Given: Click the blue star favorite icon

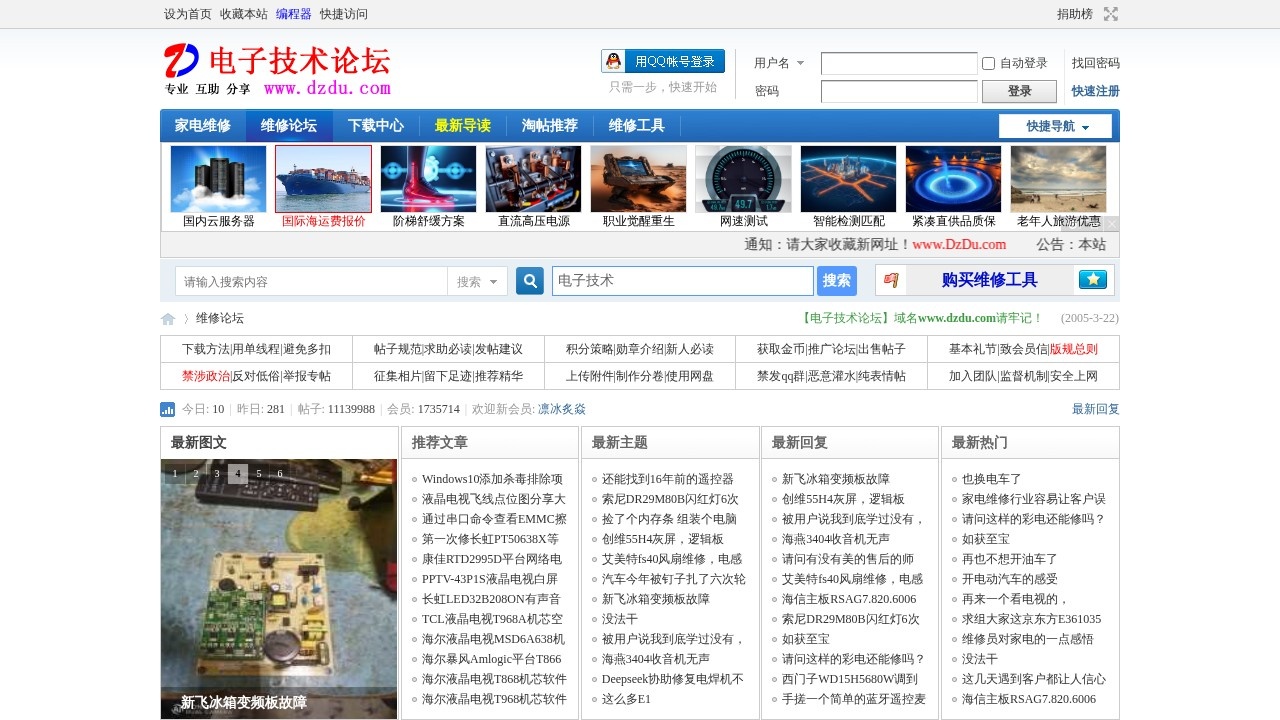Looking at the screenshot, I should [1092, 280].
